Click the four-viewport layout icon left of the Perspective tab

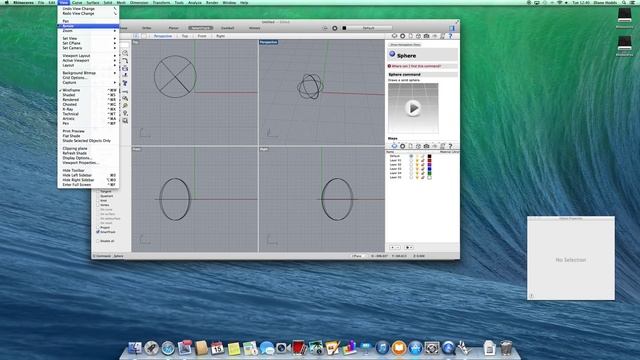[x=136, y=36]
